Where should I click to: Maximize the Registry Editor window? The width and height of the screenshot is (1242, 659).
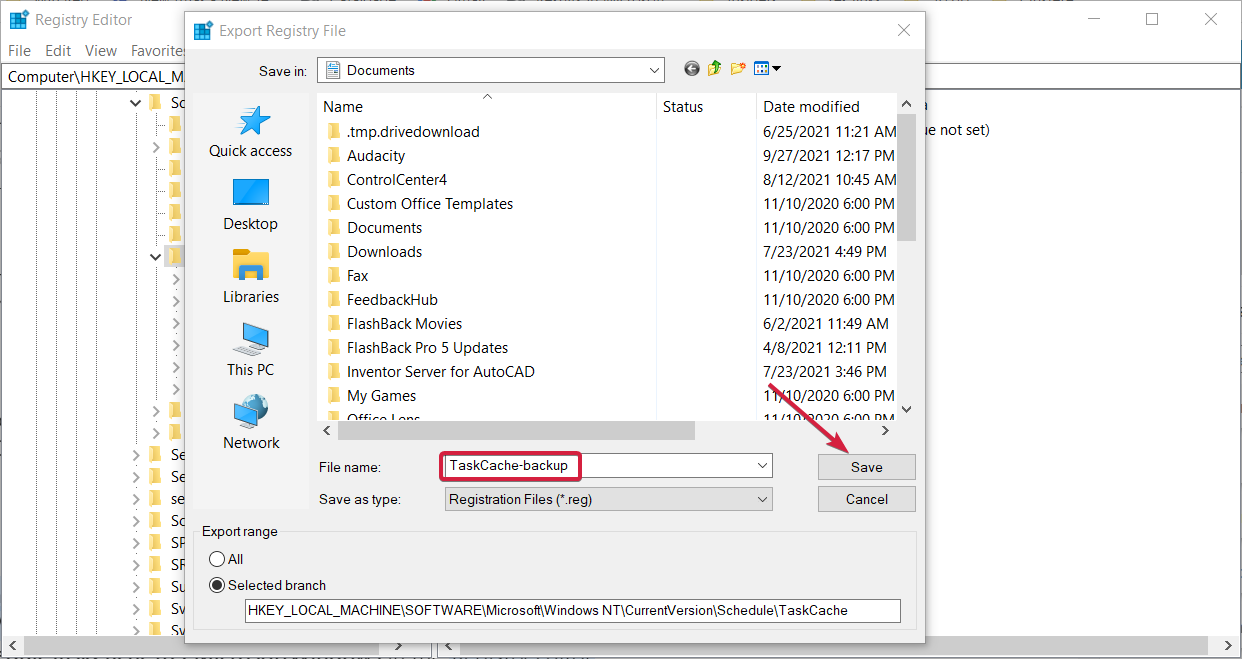pos(1152,19)
